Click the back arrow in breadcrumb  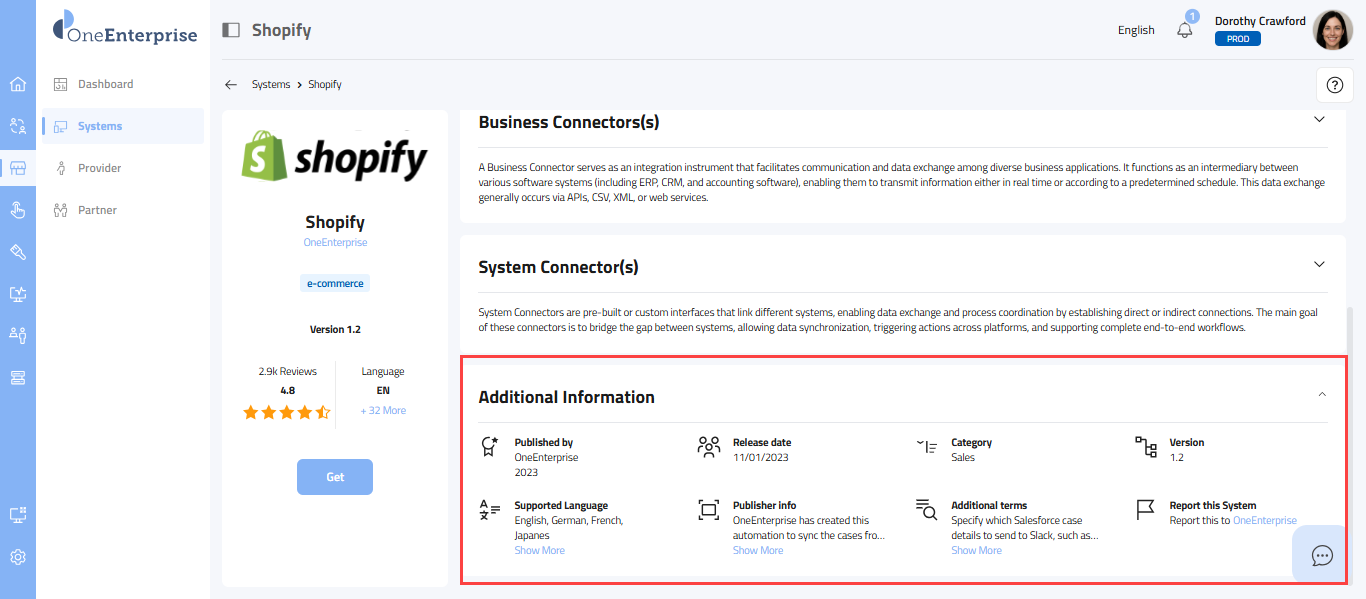[x=231, y=85]
